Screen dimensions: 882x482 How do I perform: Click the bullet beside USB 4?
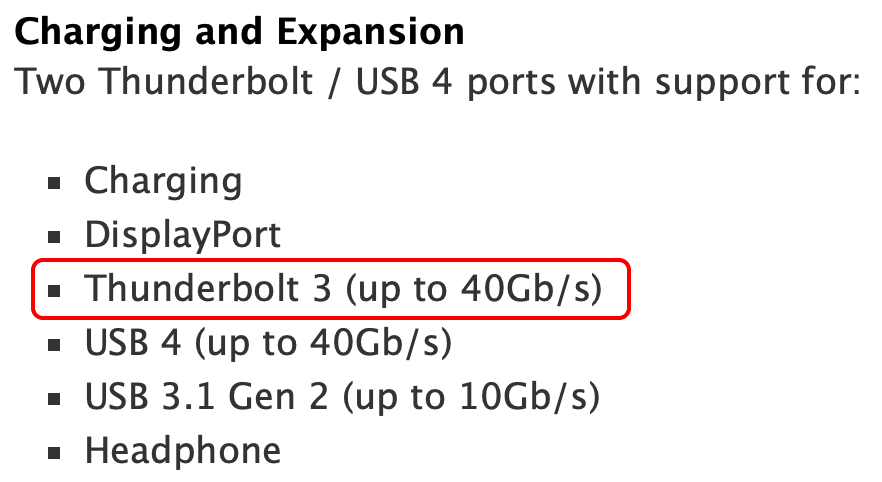coord(54,345)
